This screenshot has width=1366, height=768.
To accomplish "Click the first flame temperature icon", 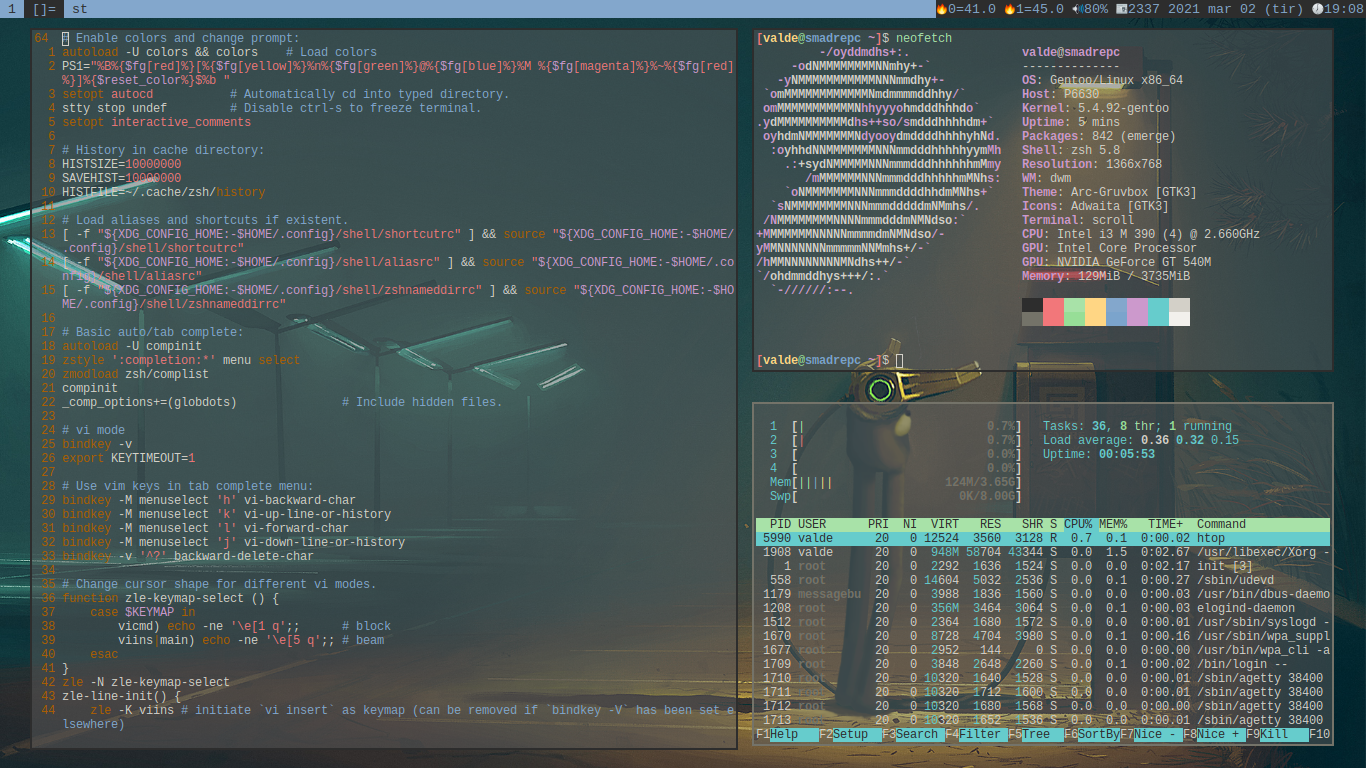I will point(941,9).
